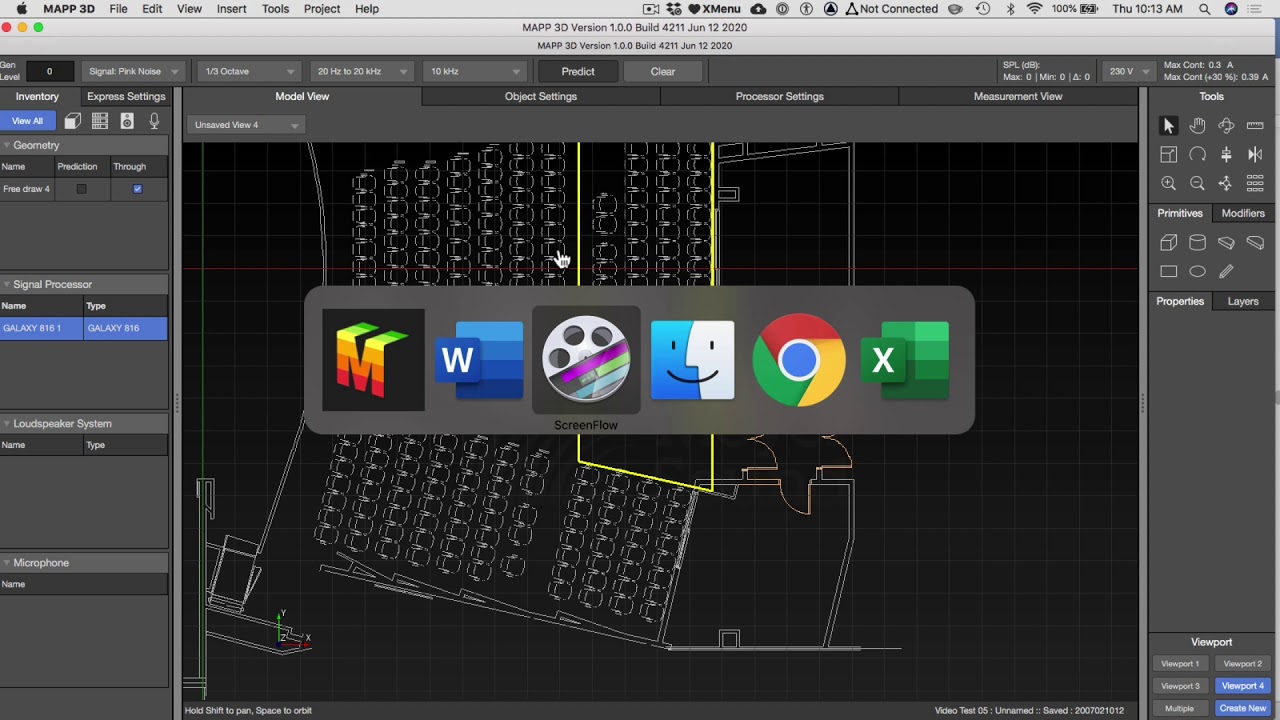Viewport: 1280px width, 720px height.
Task: Select the move arrows tool
Action: tap(1226, 183)
